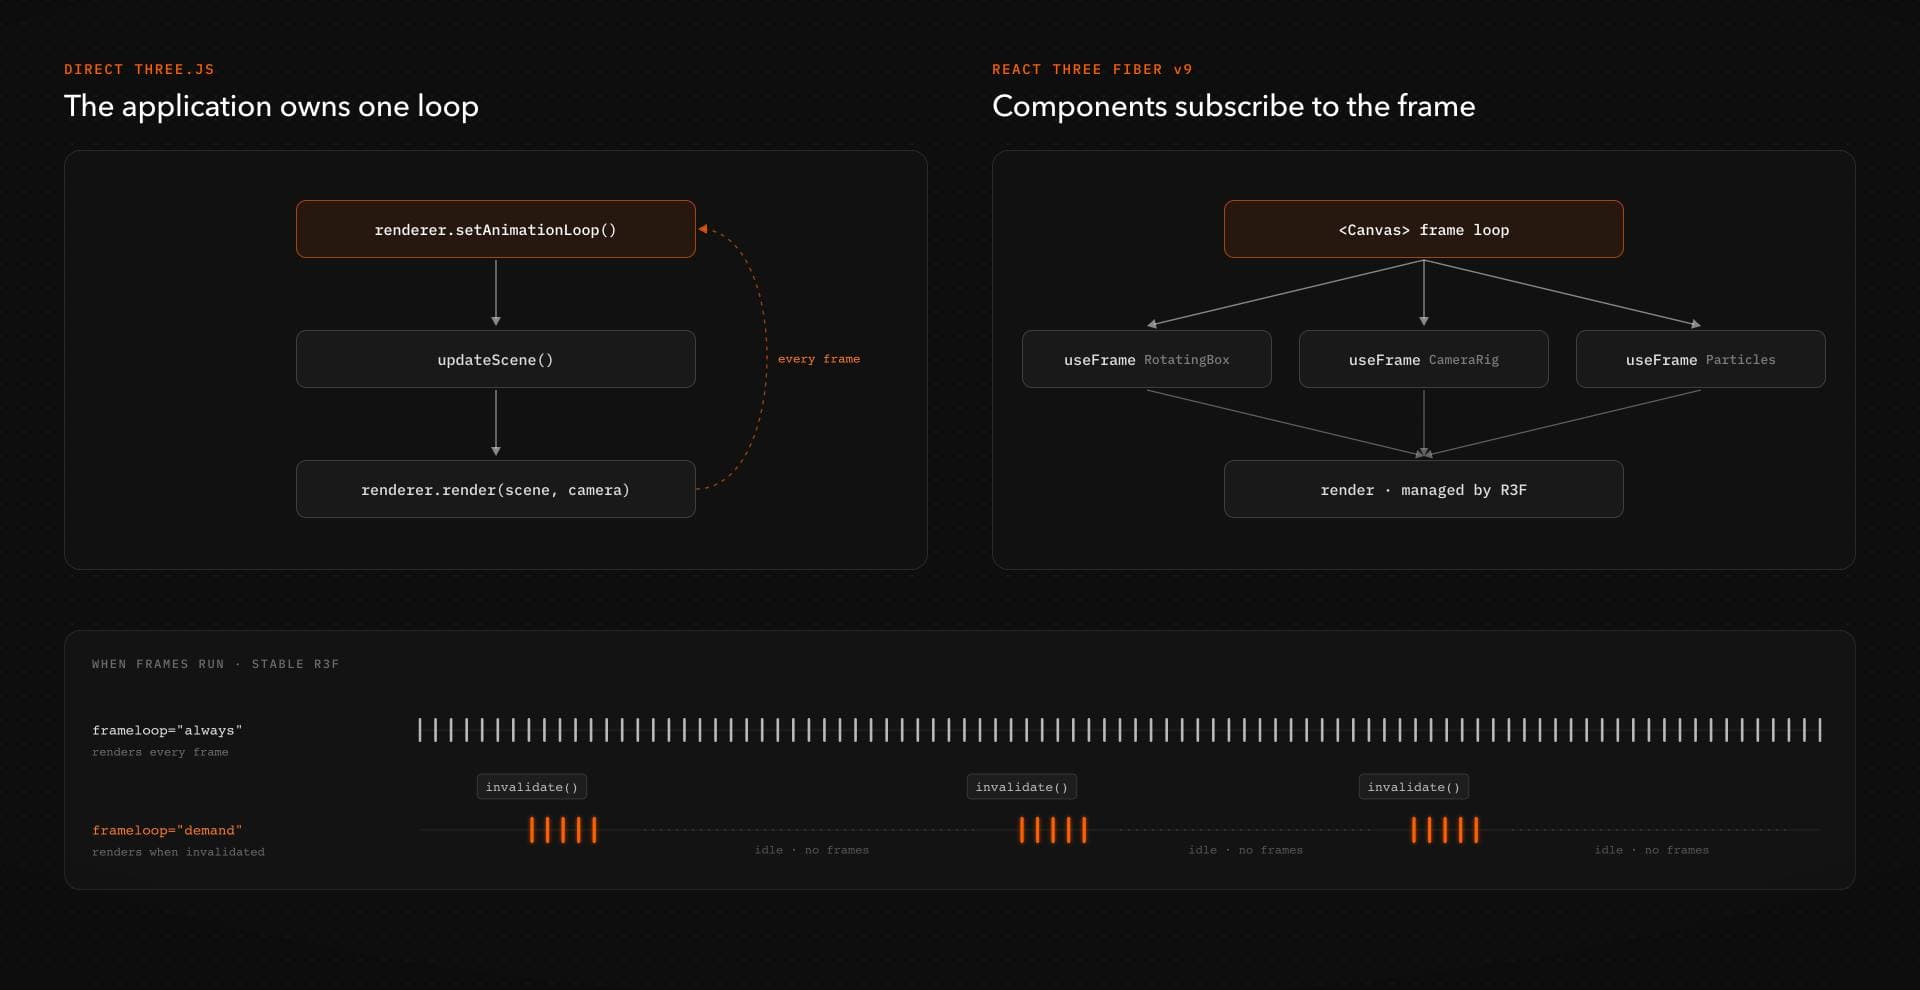Click the frameloop="demand" label
Image resolution: width=1920 pixels, height=990 pixels.
[x=167, y=830]
